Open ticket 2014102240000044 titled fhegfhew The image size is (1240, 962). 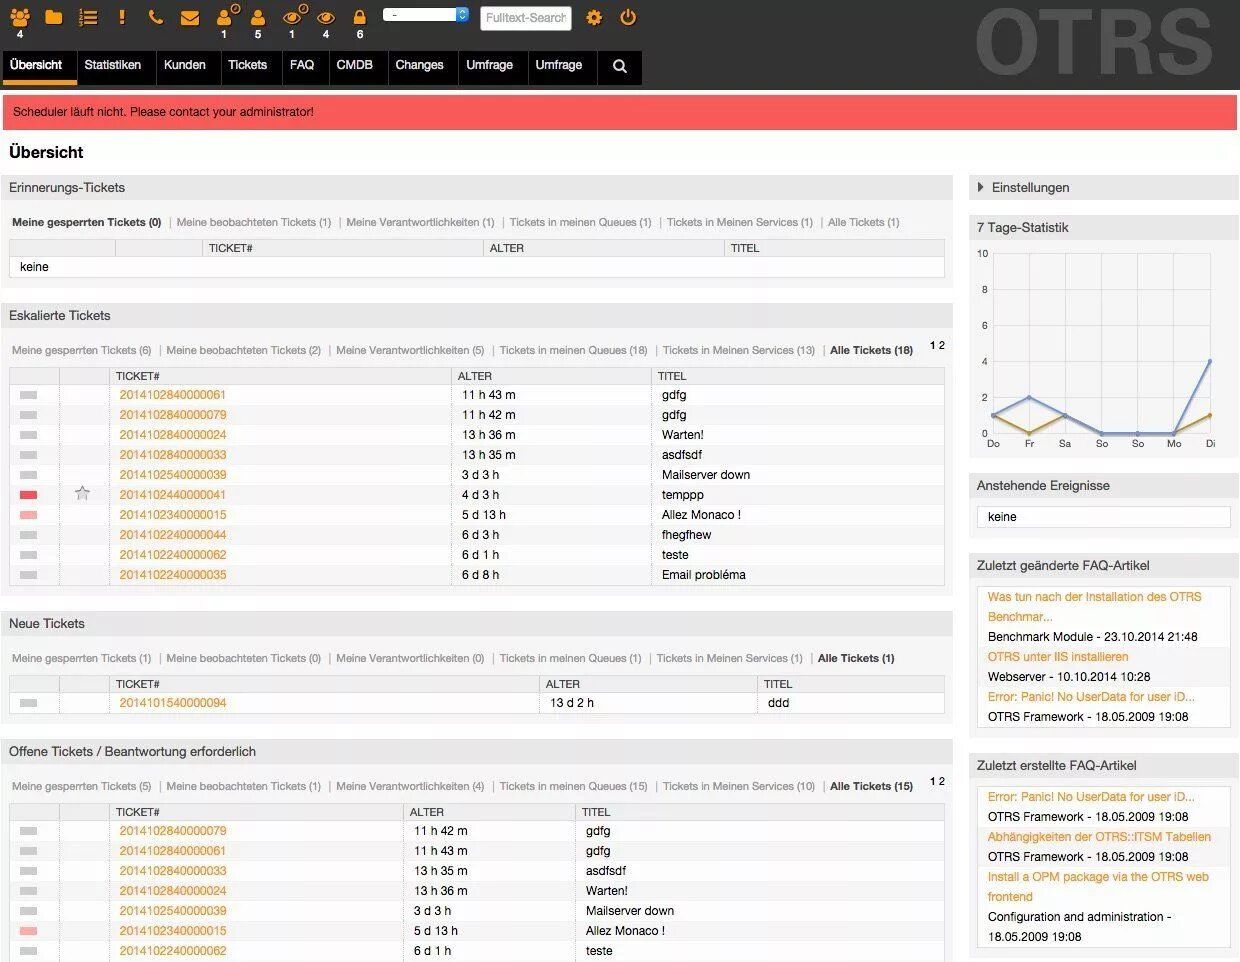[x=173, y=535]
